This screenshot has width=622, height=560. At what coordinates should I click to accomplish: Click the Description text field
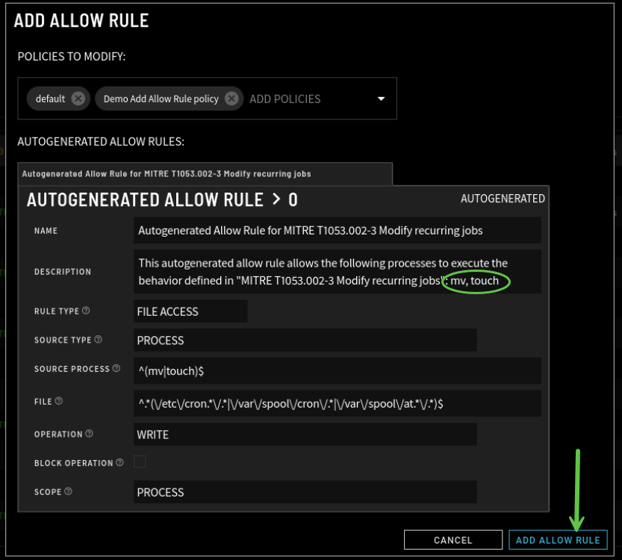[x=337, y=272]
